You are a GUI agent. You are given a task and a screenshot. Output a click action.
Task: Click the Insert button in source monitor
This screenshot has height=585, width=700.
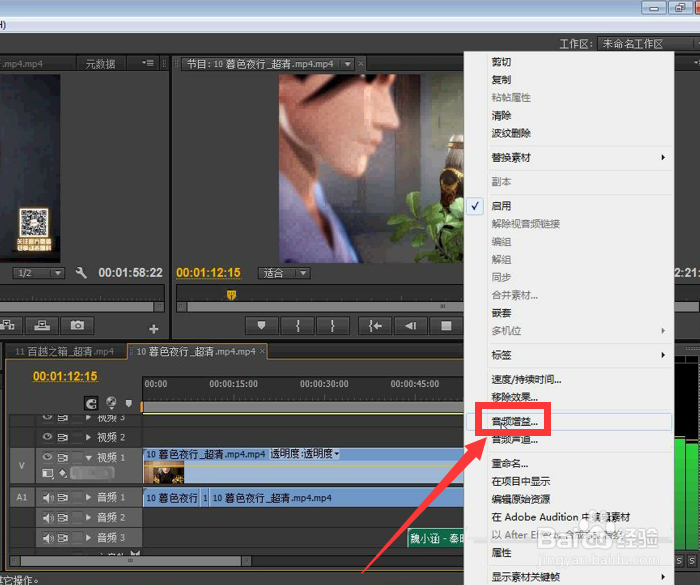pos(8,326)
